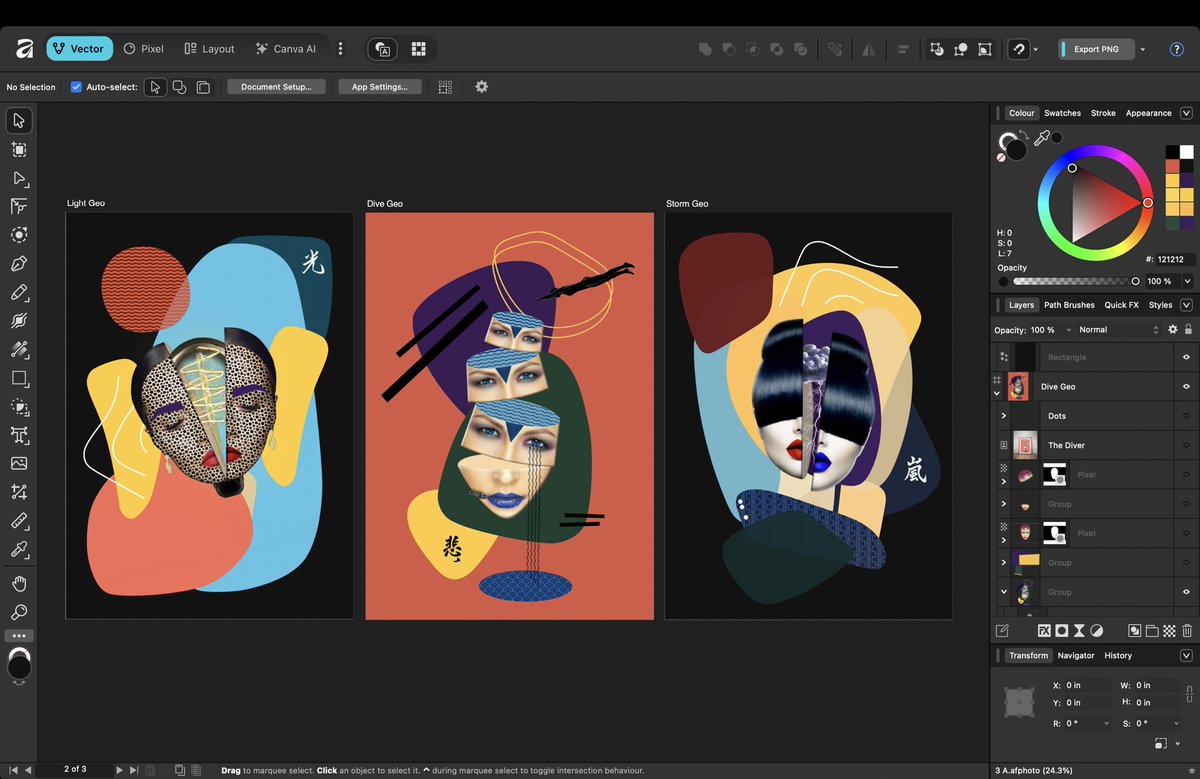Select the Colour Picker tool in left toolbar
Viewport: 1200px width, 779px height.
[19, 549]
